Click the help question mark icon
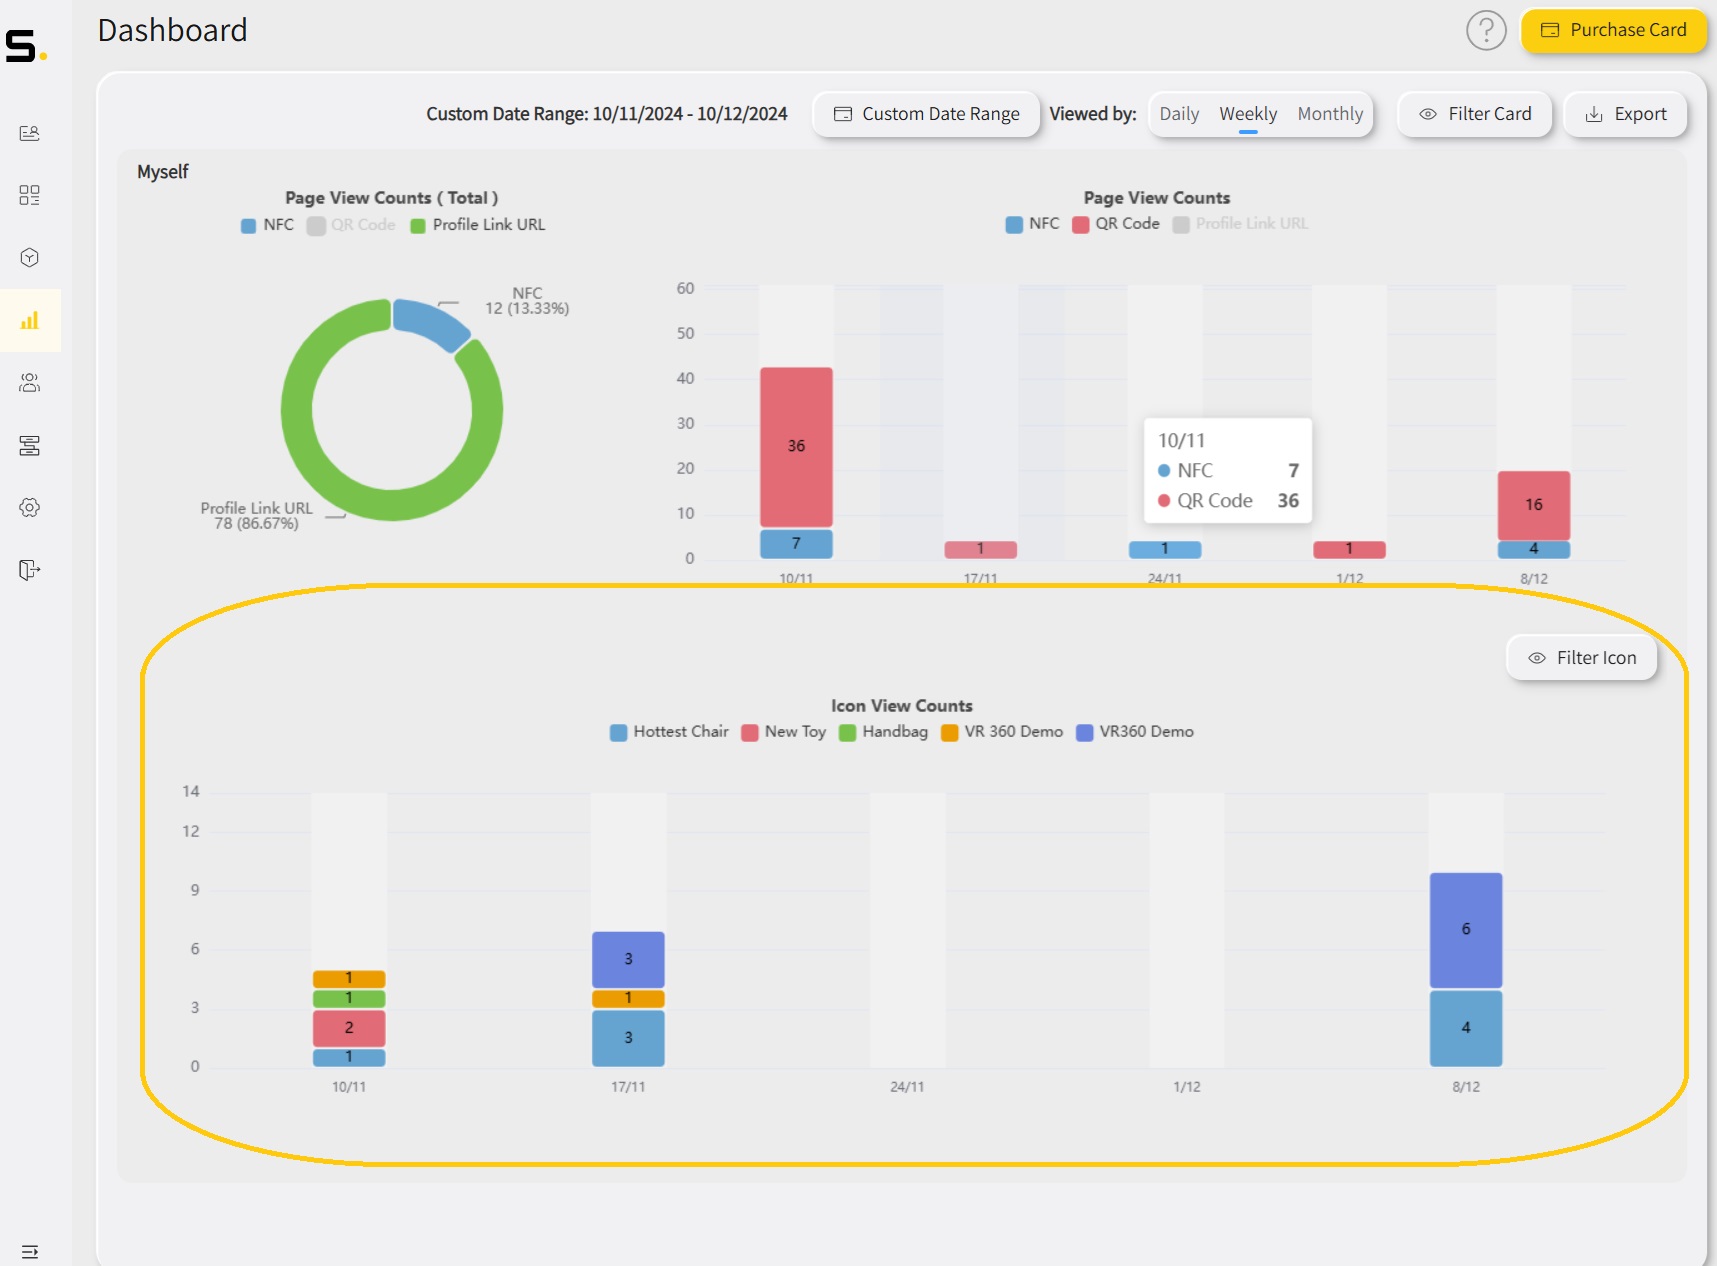The height and width of the screenshot is (1266, 1717). 1487,31
